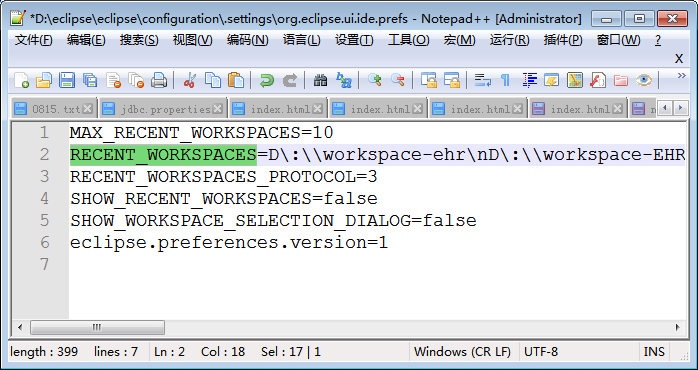Open the Replace dialog icon
698x370 pixels.
(344, 81)
